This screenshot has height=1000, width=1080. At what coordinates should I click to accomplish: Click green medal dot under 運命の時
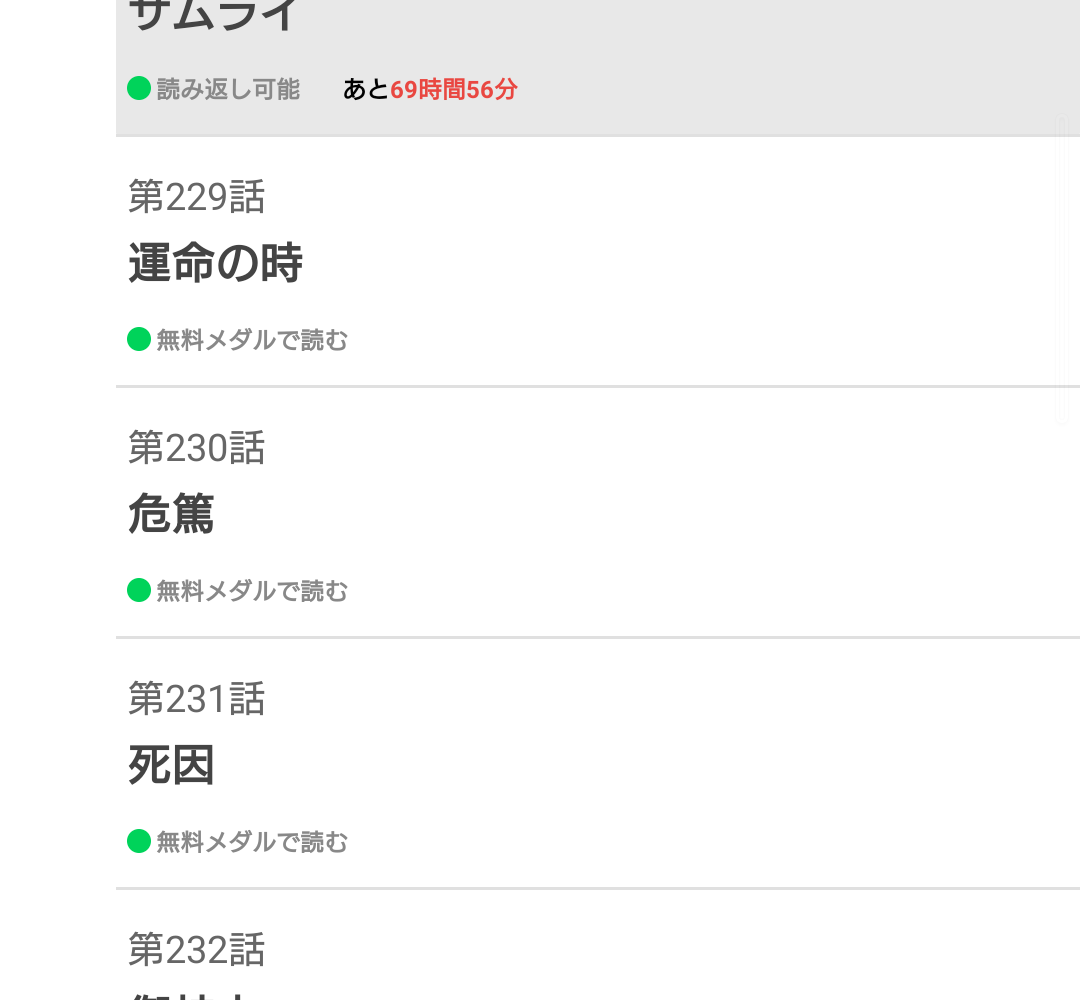point(139,339)
